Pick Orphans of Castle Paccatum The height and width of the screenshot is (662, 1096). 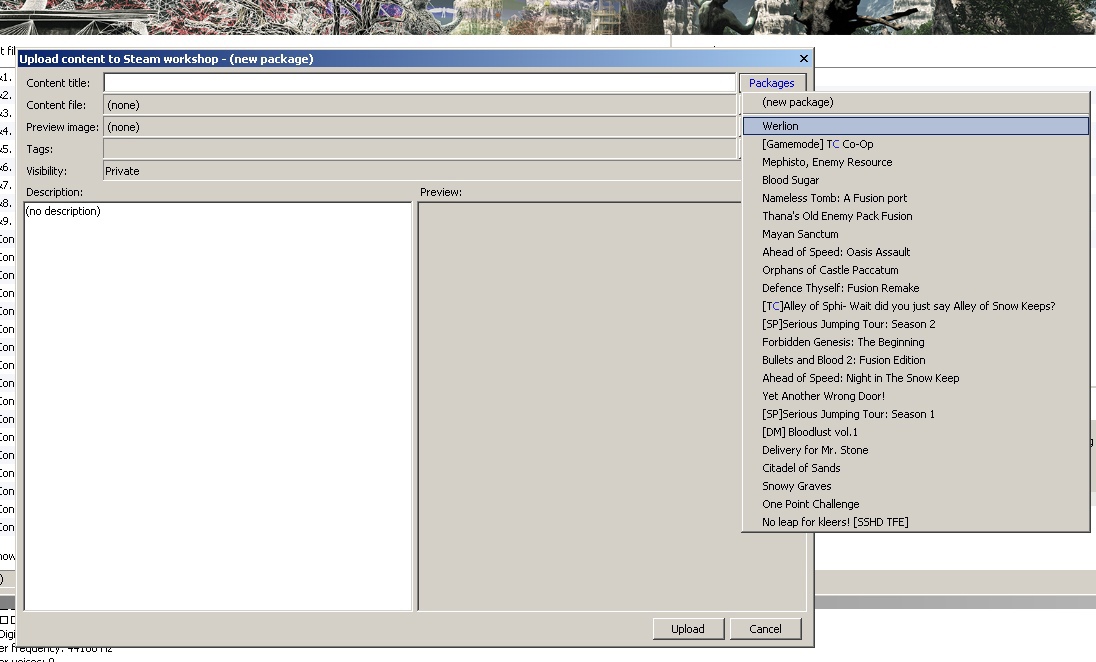click(916, 270)
